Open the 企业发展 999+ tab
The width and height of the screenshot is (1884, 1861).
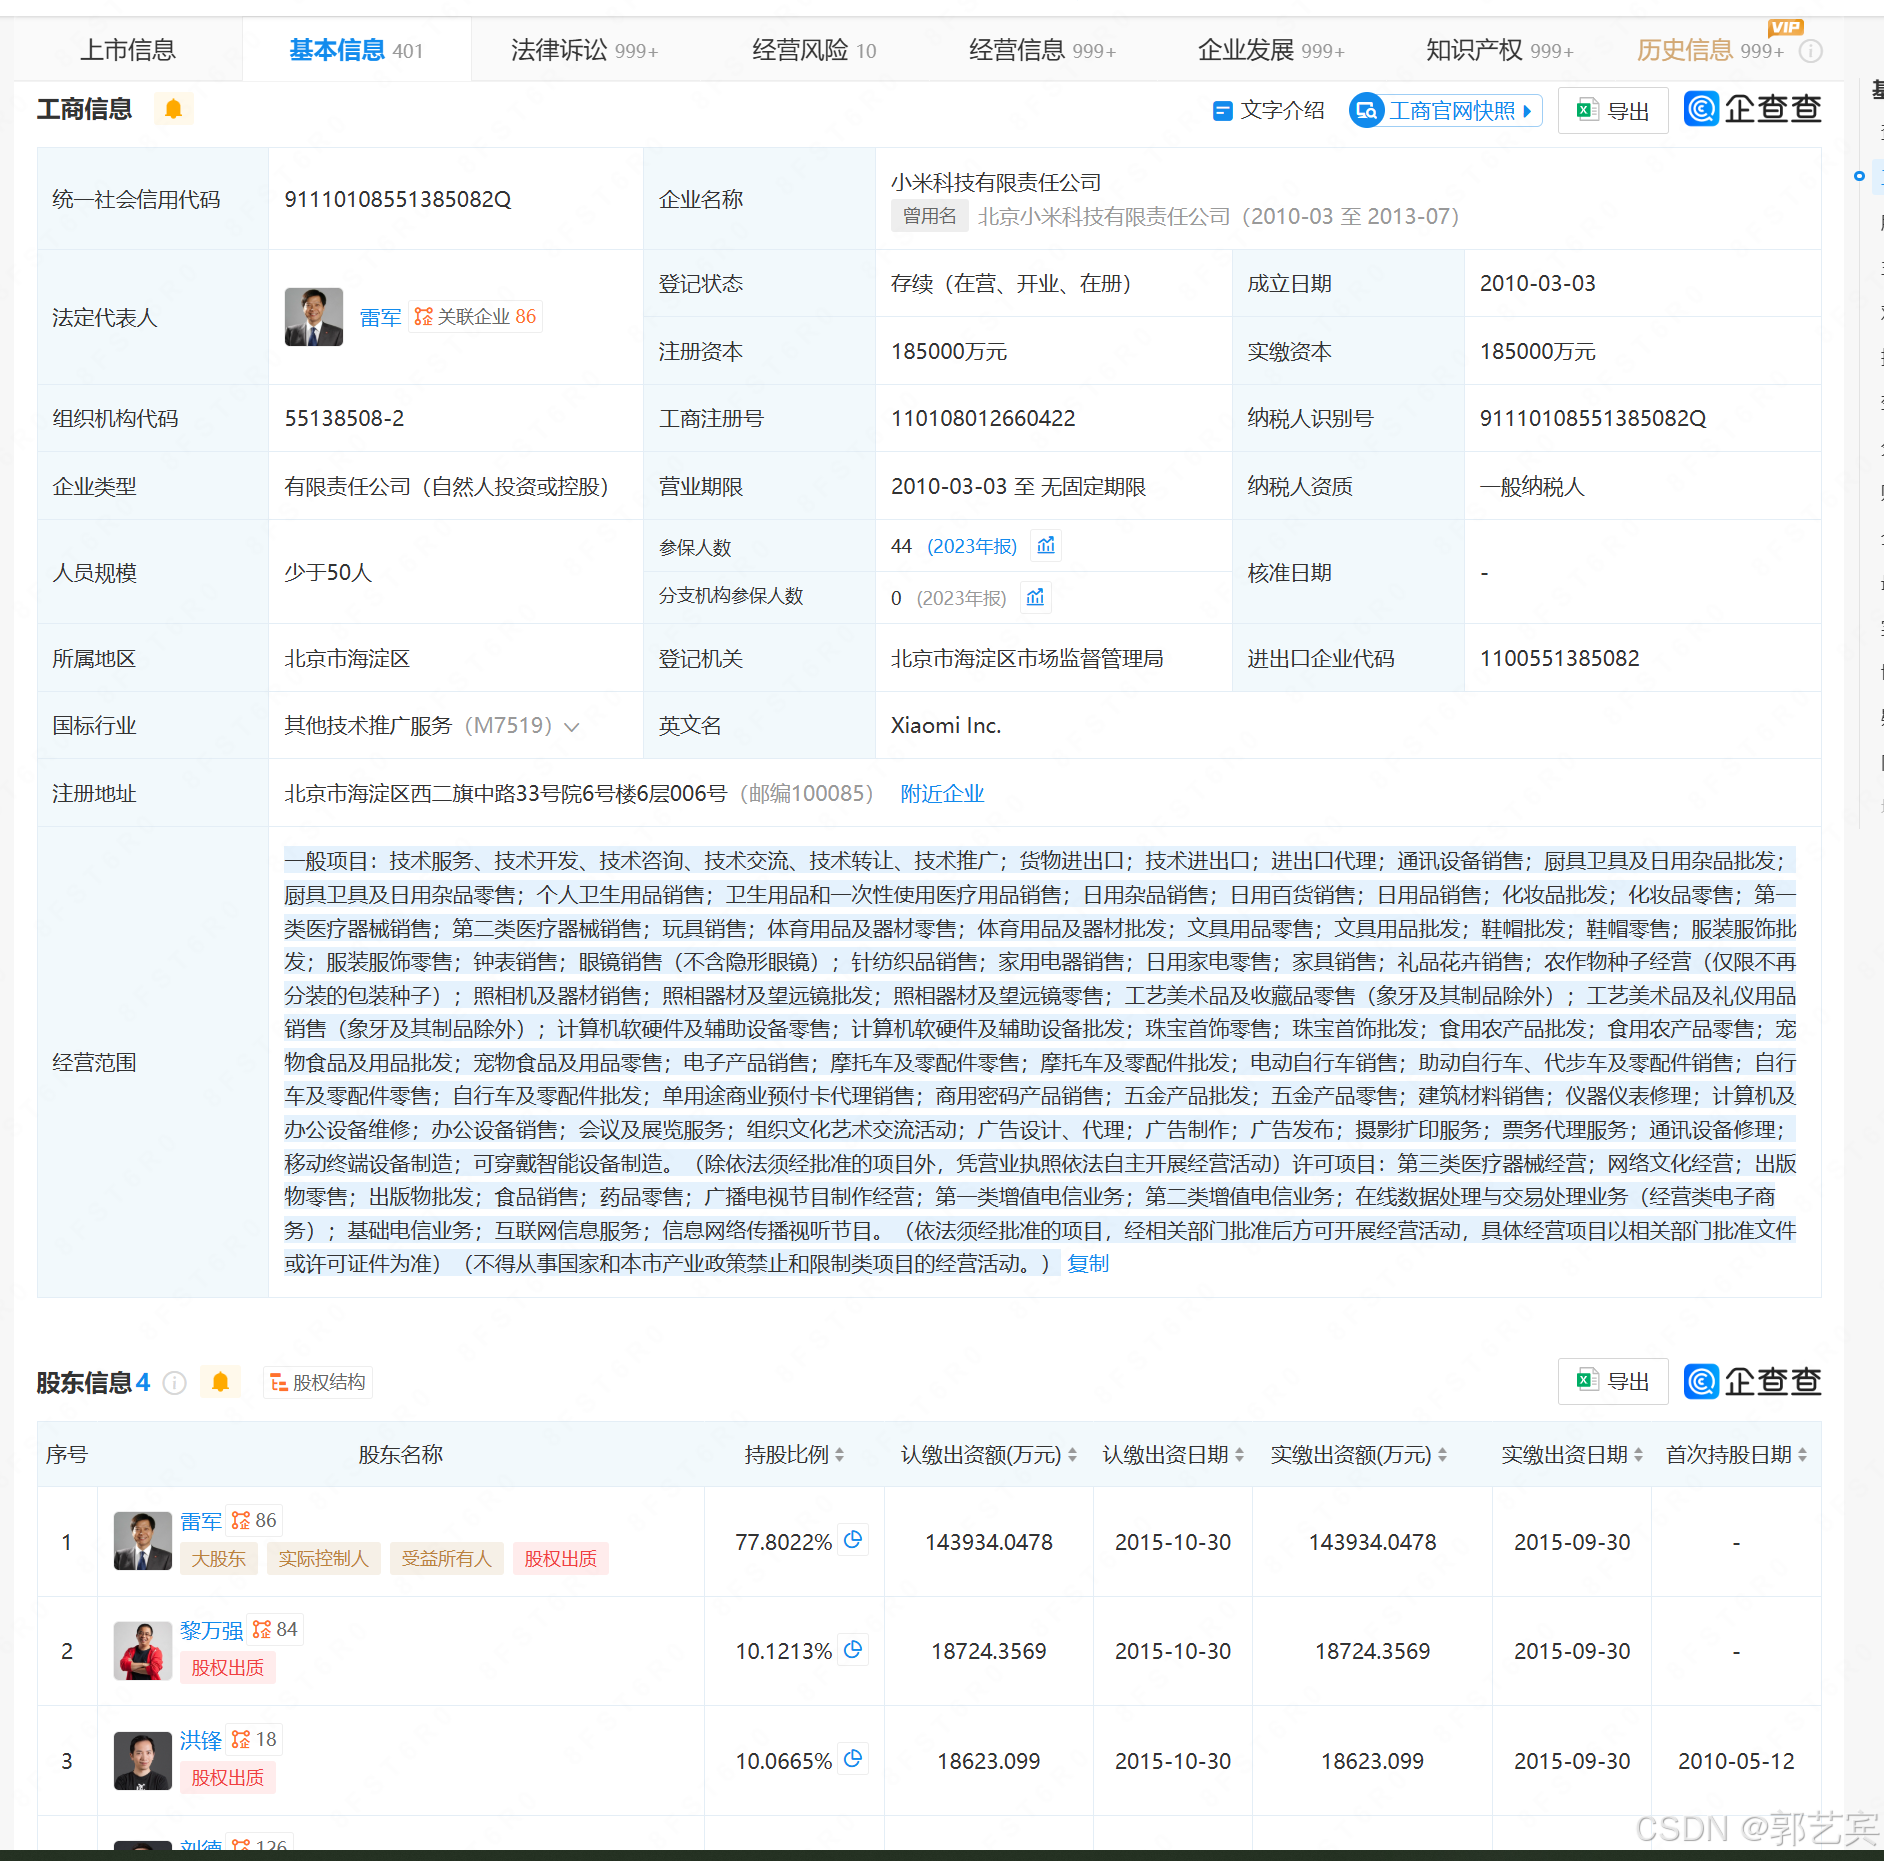point(1271,50)
